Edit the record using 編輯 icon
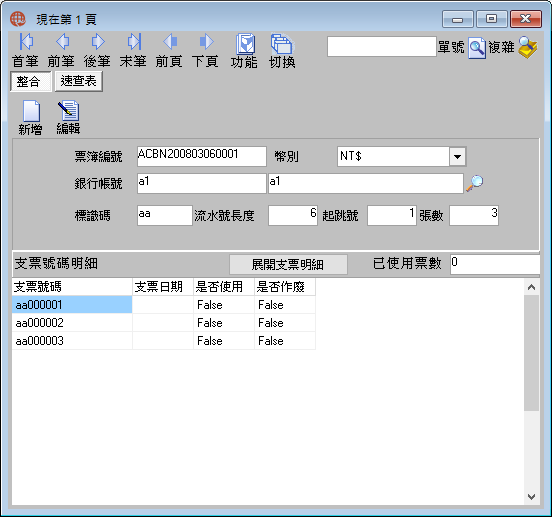 pyautogui.click(x=68, y=111)
